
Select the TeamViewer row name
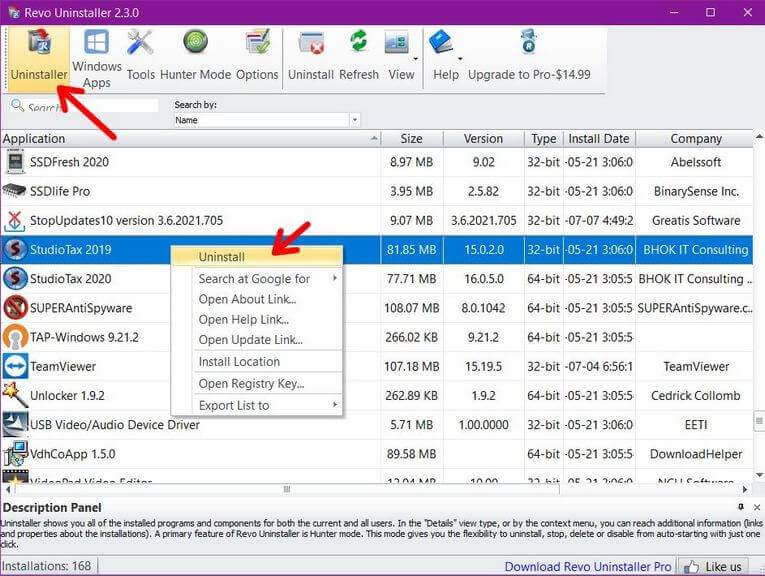[x=63, y=366]
